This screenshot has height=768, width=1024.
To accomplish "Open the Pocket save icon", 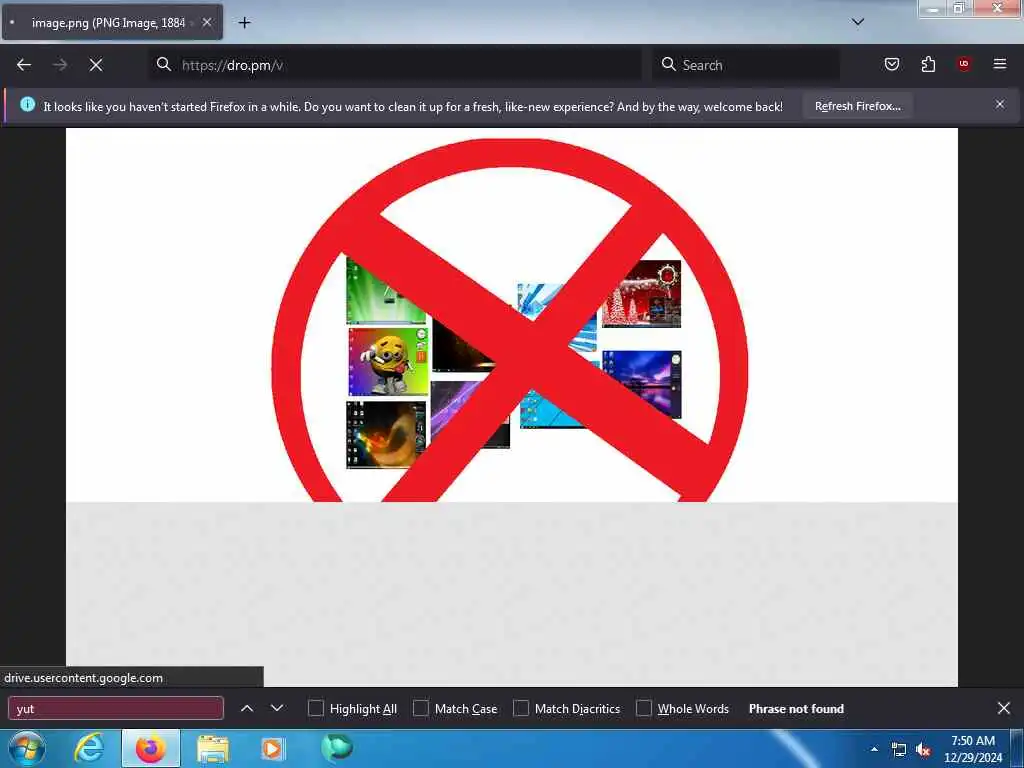I will (892, 64).
